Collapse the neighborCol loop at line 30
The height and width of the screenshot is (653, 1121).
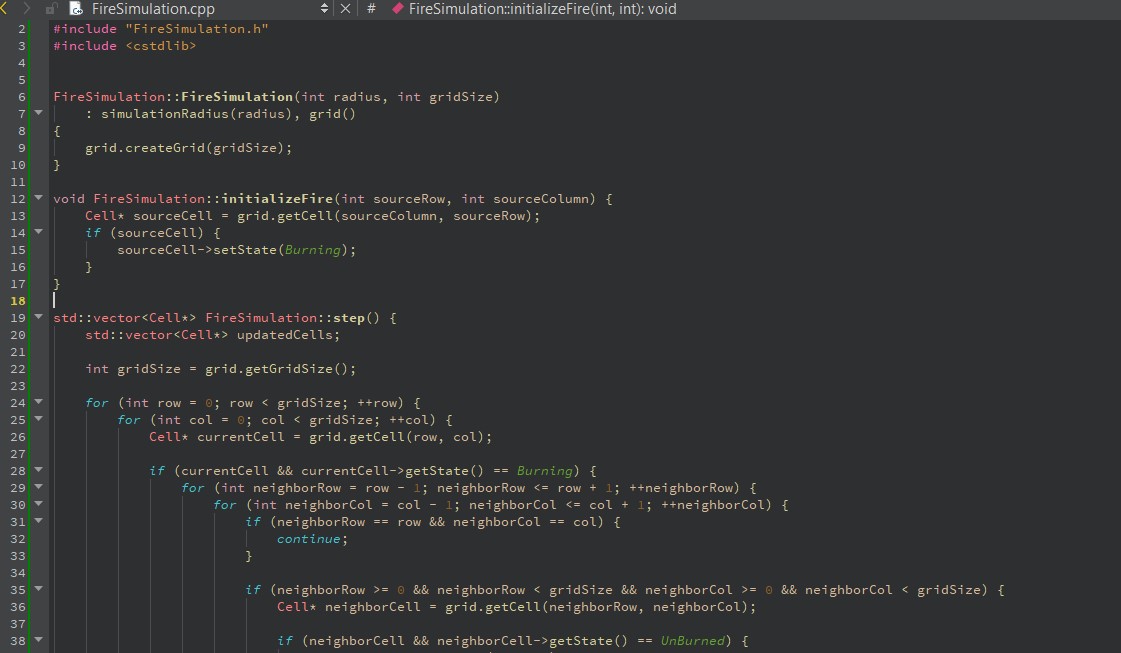coord(38,504)
